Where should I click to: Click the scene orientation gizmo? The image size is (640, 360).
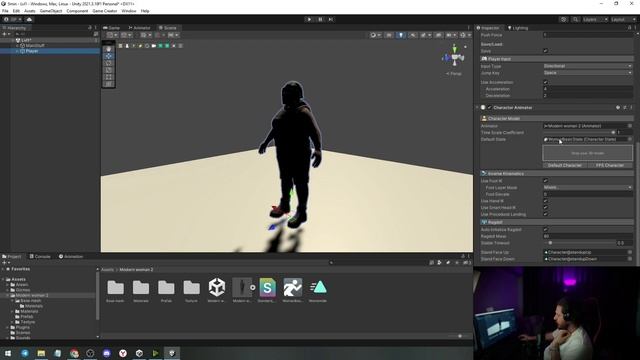(x=454, y=58)
